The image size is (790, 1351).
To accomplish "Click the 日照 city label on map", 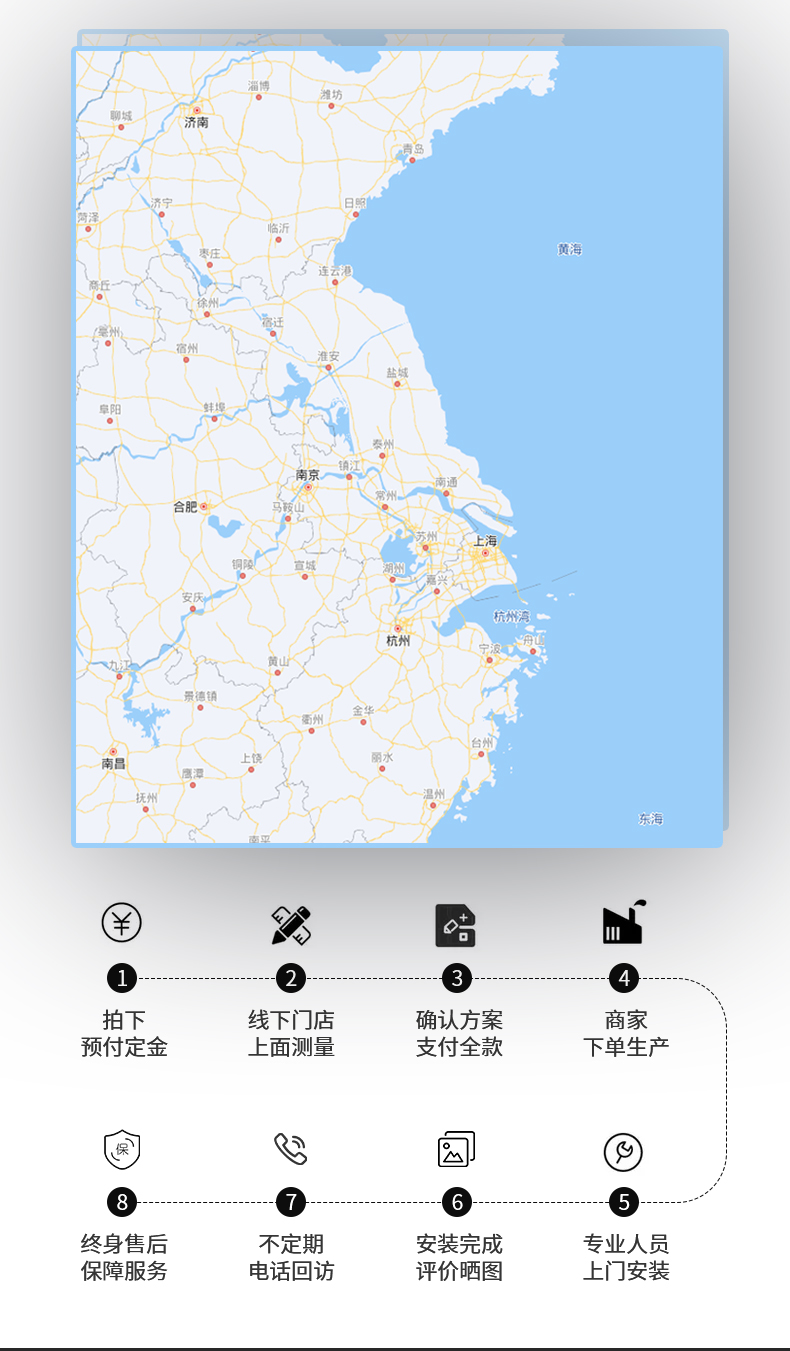I will click(356, 202).
